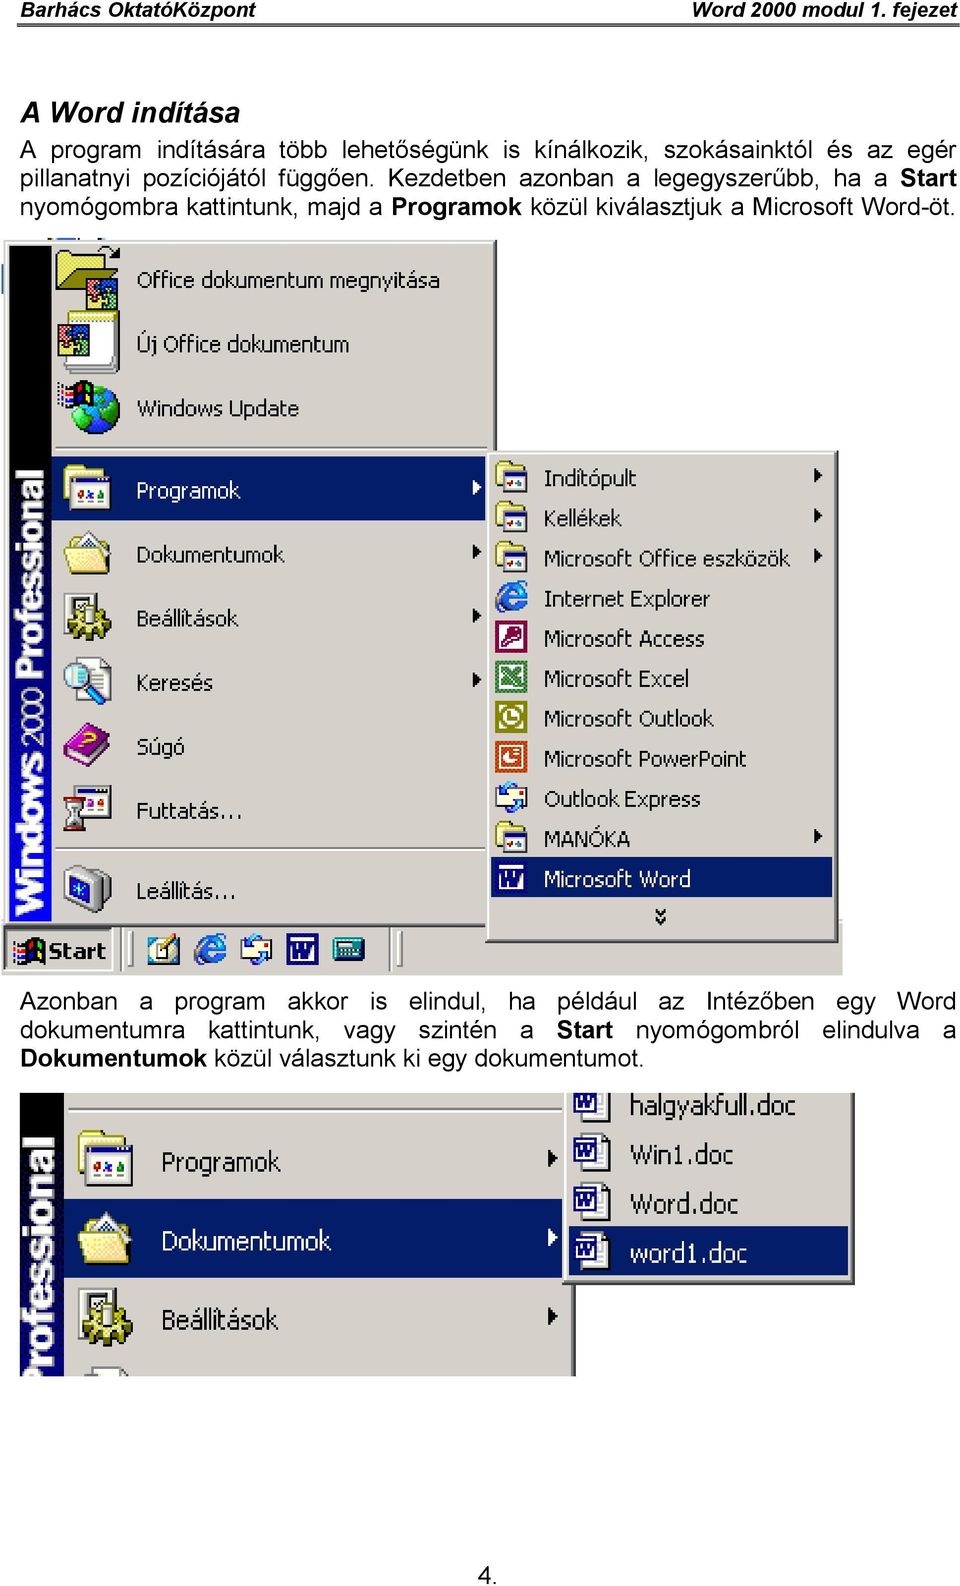Click the calculator-like quick launch icon on taskbar

coord(348,949)
